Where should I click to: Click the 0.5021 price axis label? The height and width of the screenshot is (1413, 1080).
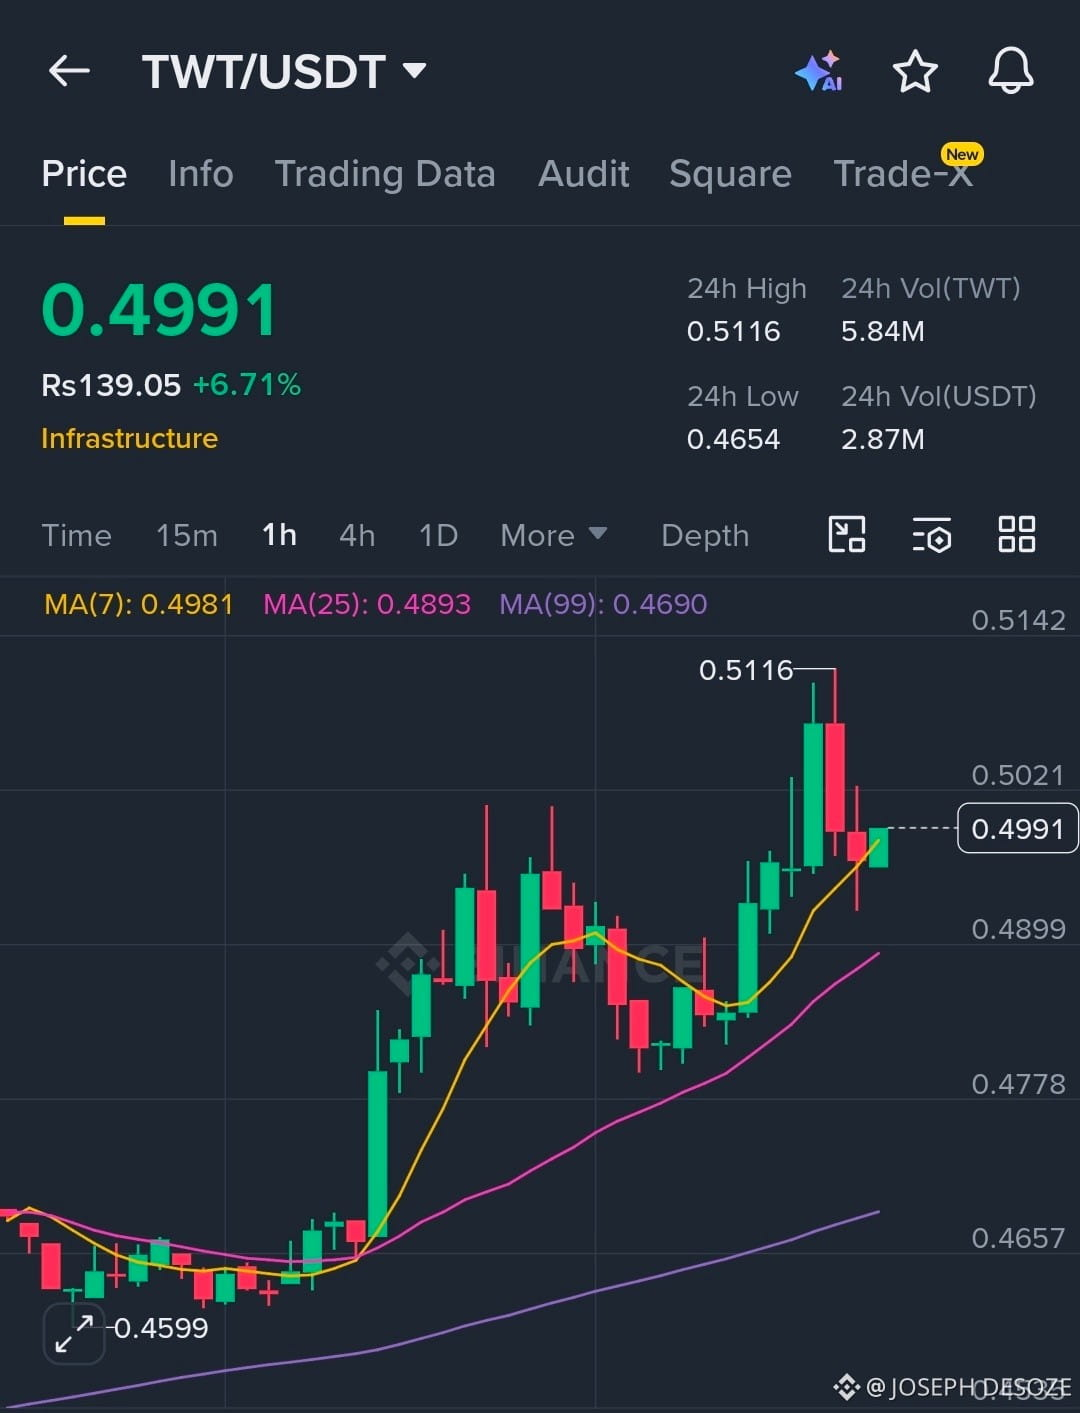pyautogui.click(x=1018, y=775)
